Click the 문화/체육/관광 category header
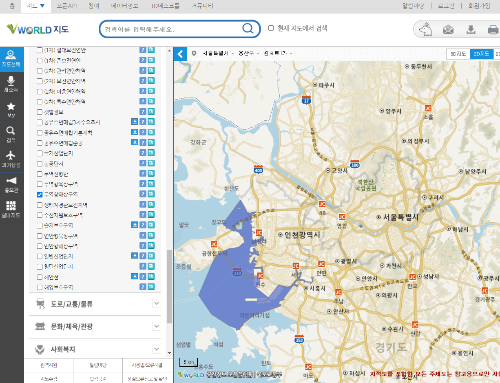This screenshot has width=500, height=383. coord(95,326)
